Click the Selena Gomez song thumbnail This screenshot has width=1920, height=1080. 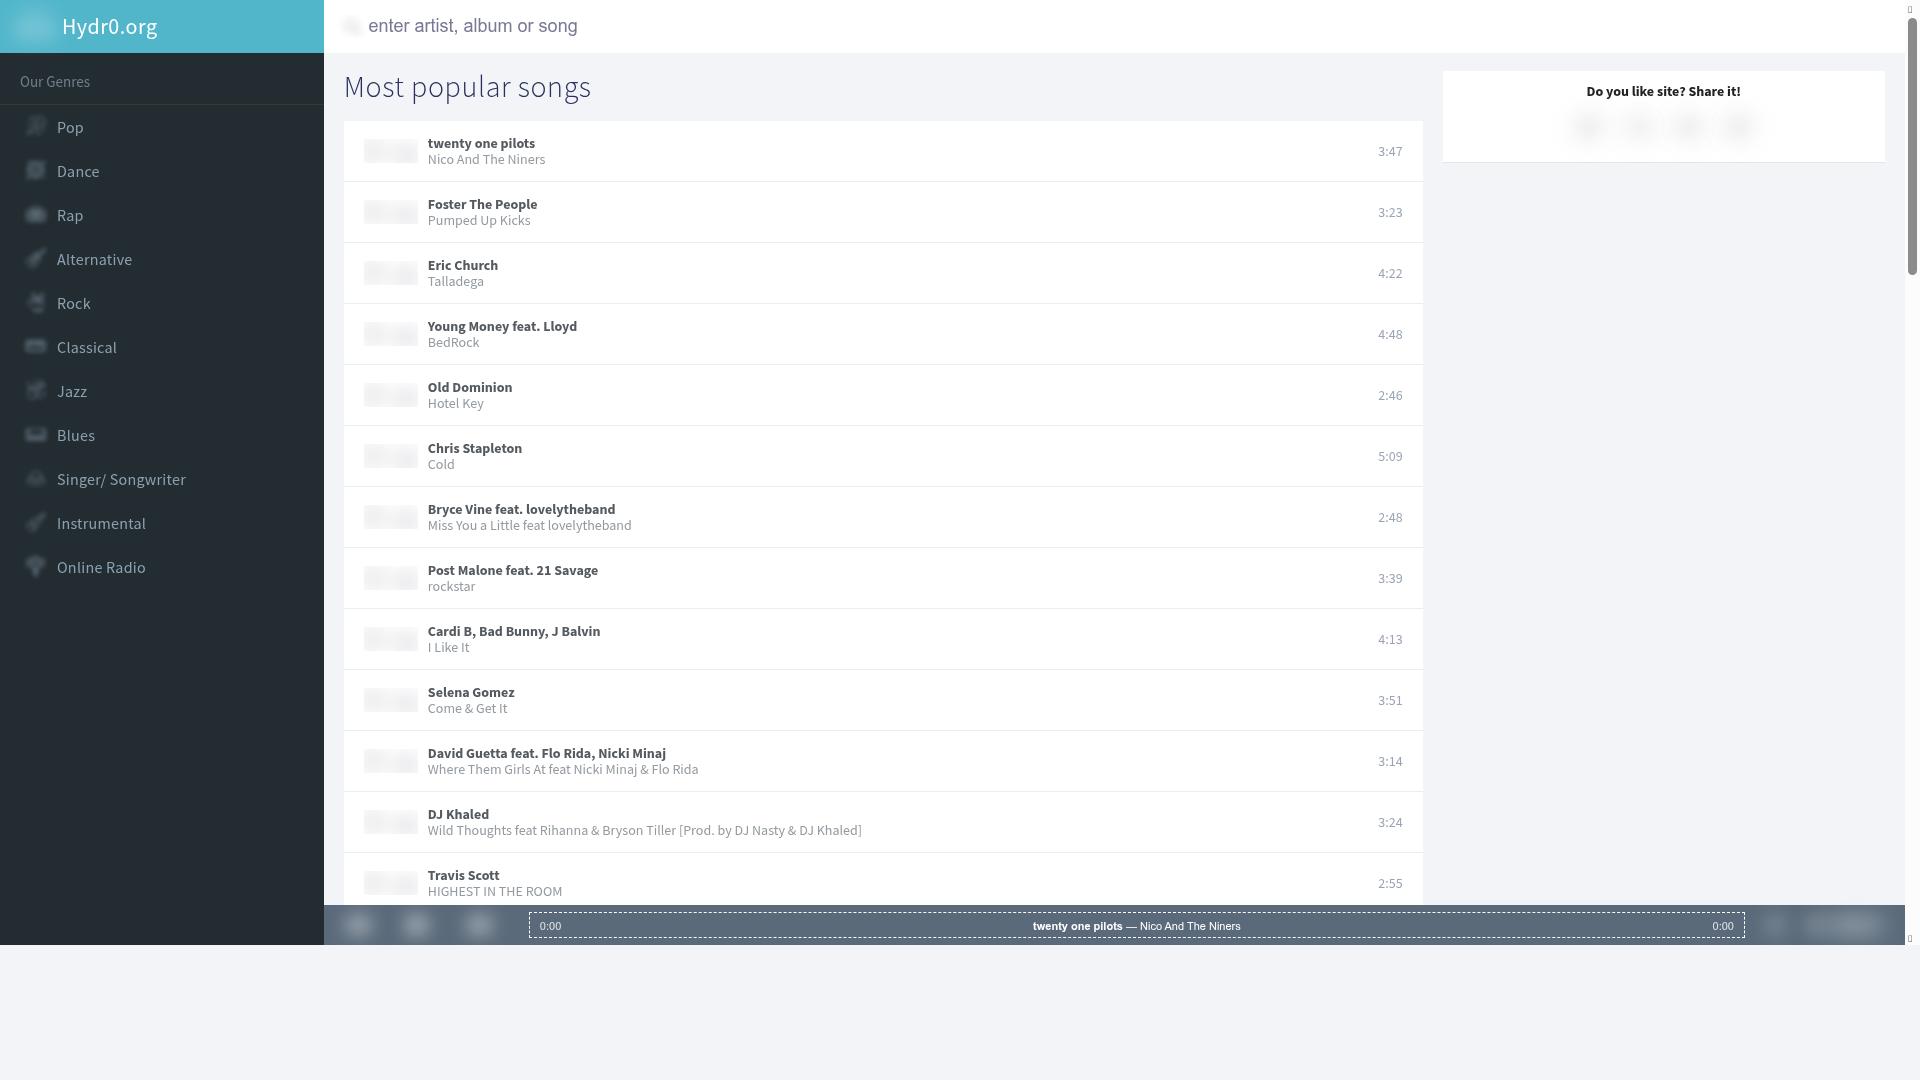pyautogui.click(x=390, y=700)
